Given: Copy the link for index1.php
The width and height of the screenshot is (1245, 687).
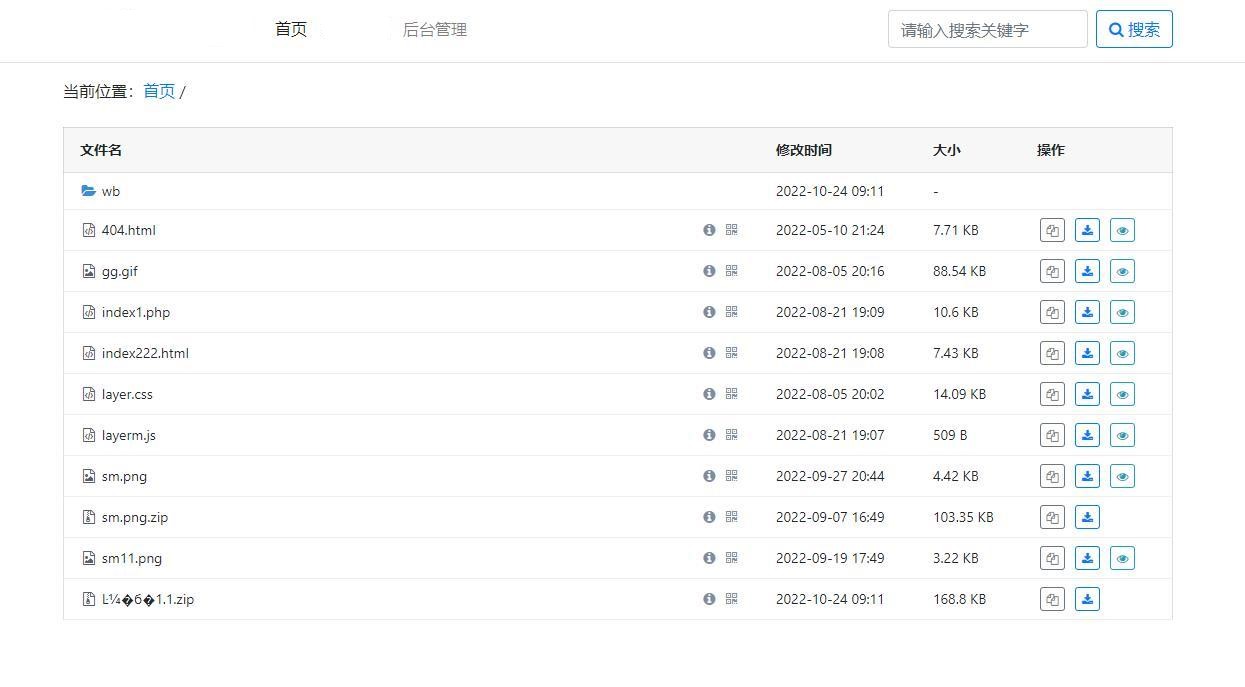Looking at the screenshot, I should click(x=1051, y=312).
